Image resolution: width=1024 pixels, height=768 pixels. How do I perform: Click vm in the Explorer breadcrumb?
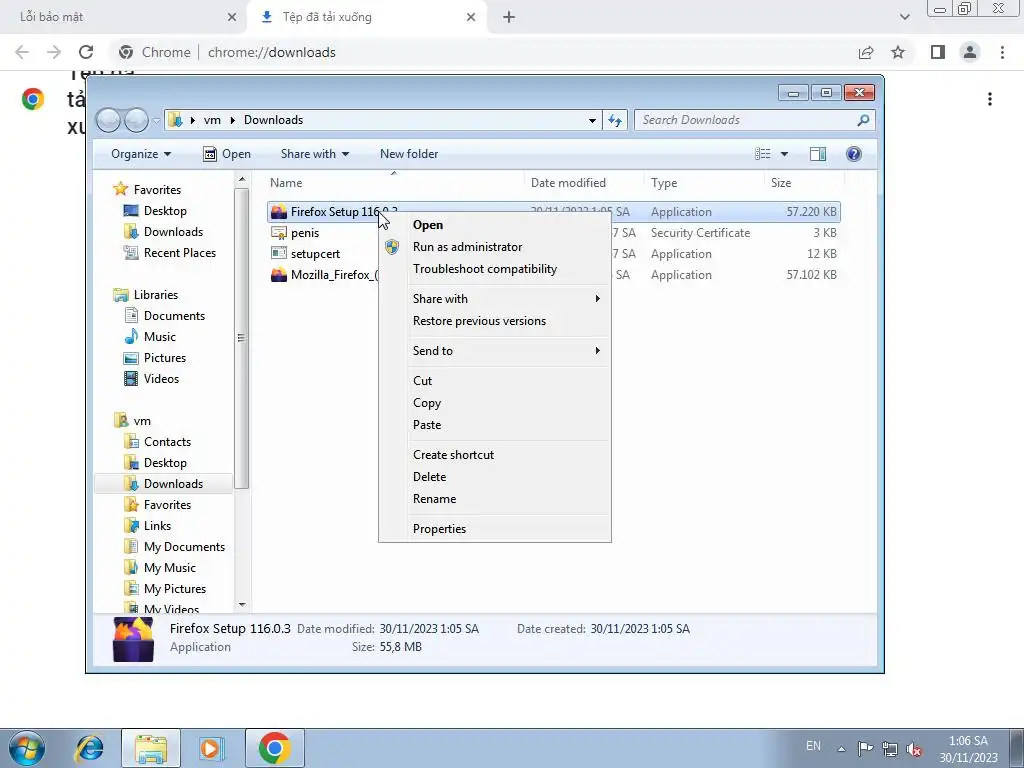tap(212, 120)
